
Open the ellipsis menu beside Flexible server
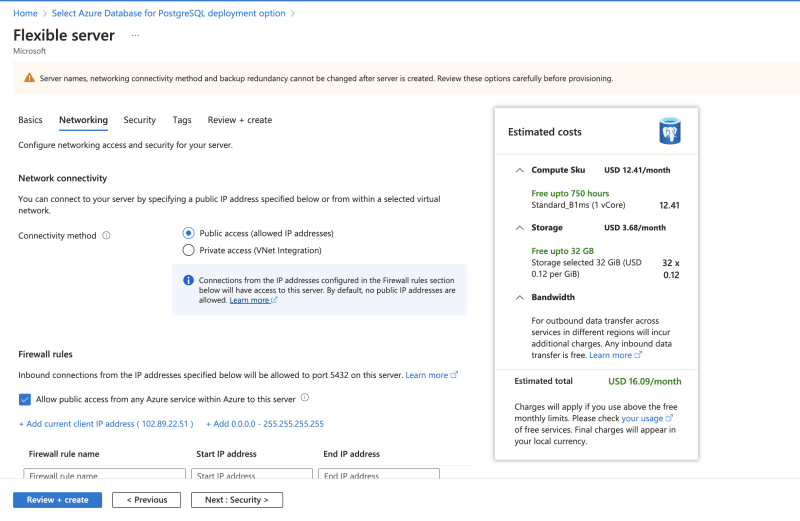coord(135,35)
